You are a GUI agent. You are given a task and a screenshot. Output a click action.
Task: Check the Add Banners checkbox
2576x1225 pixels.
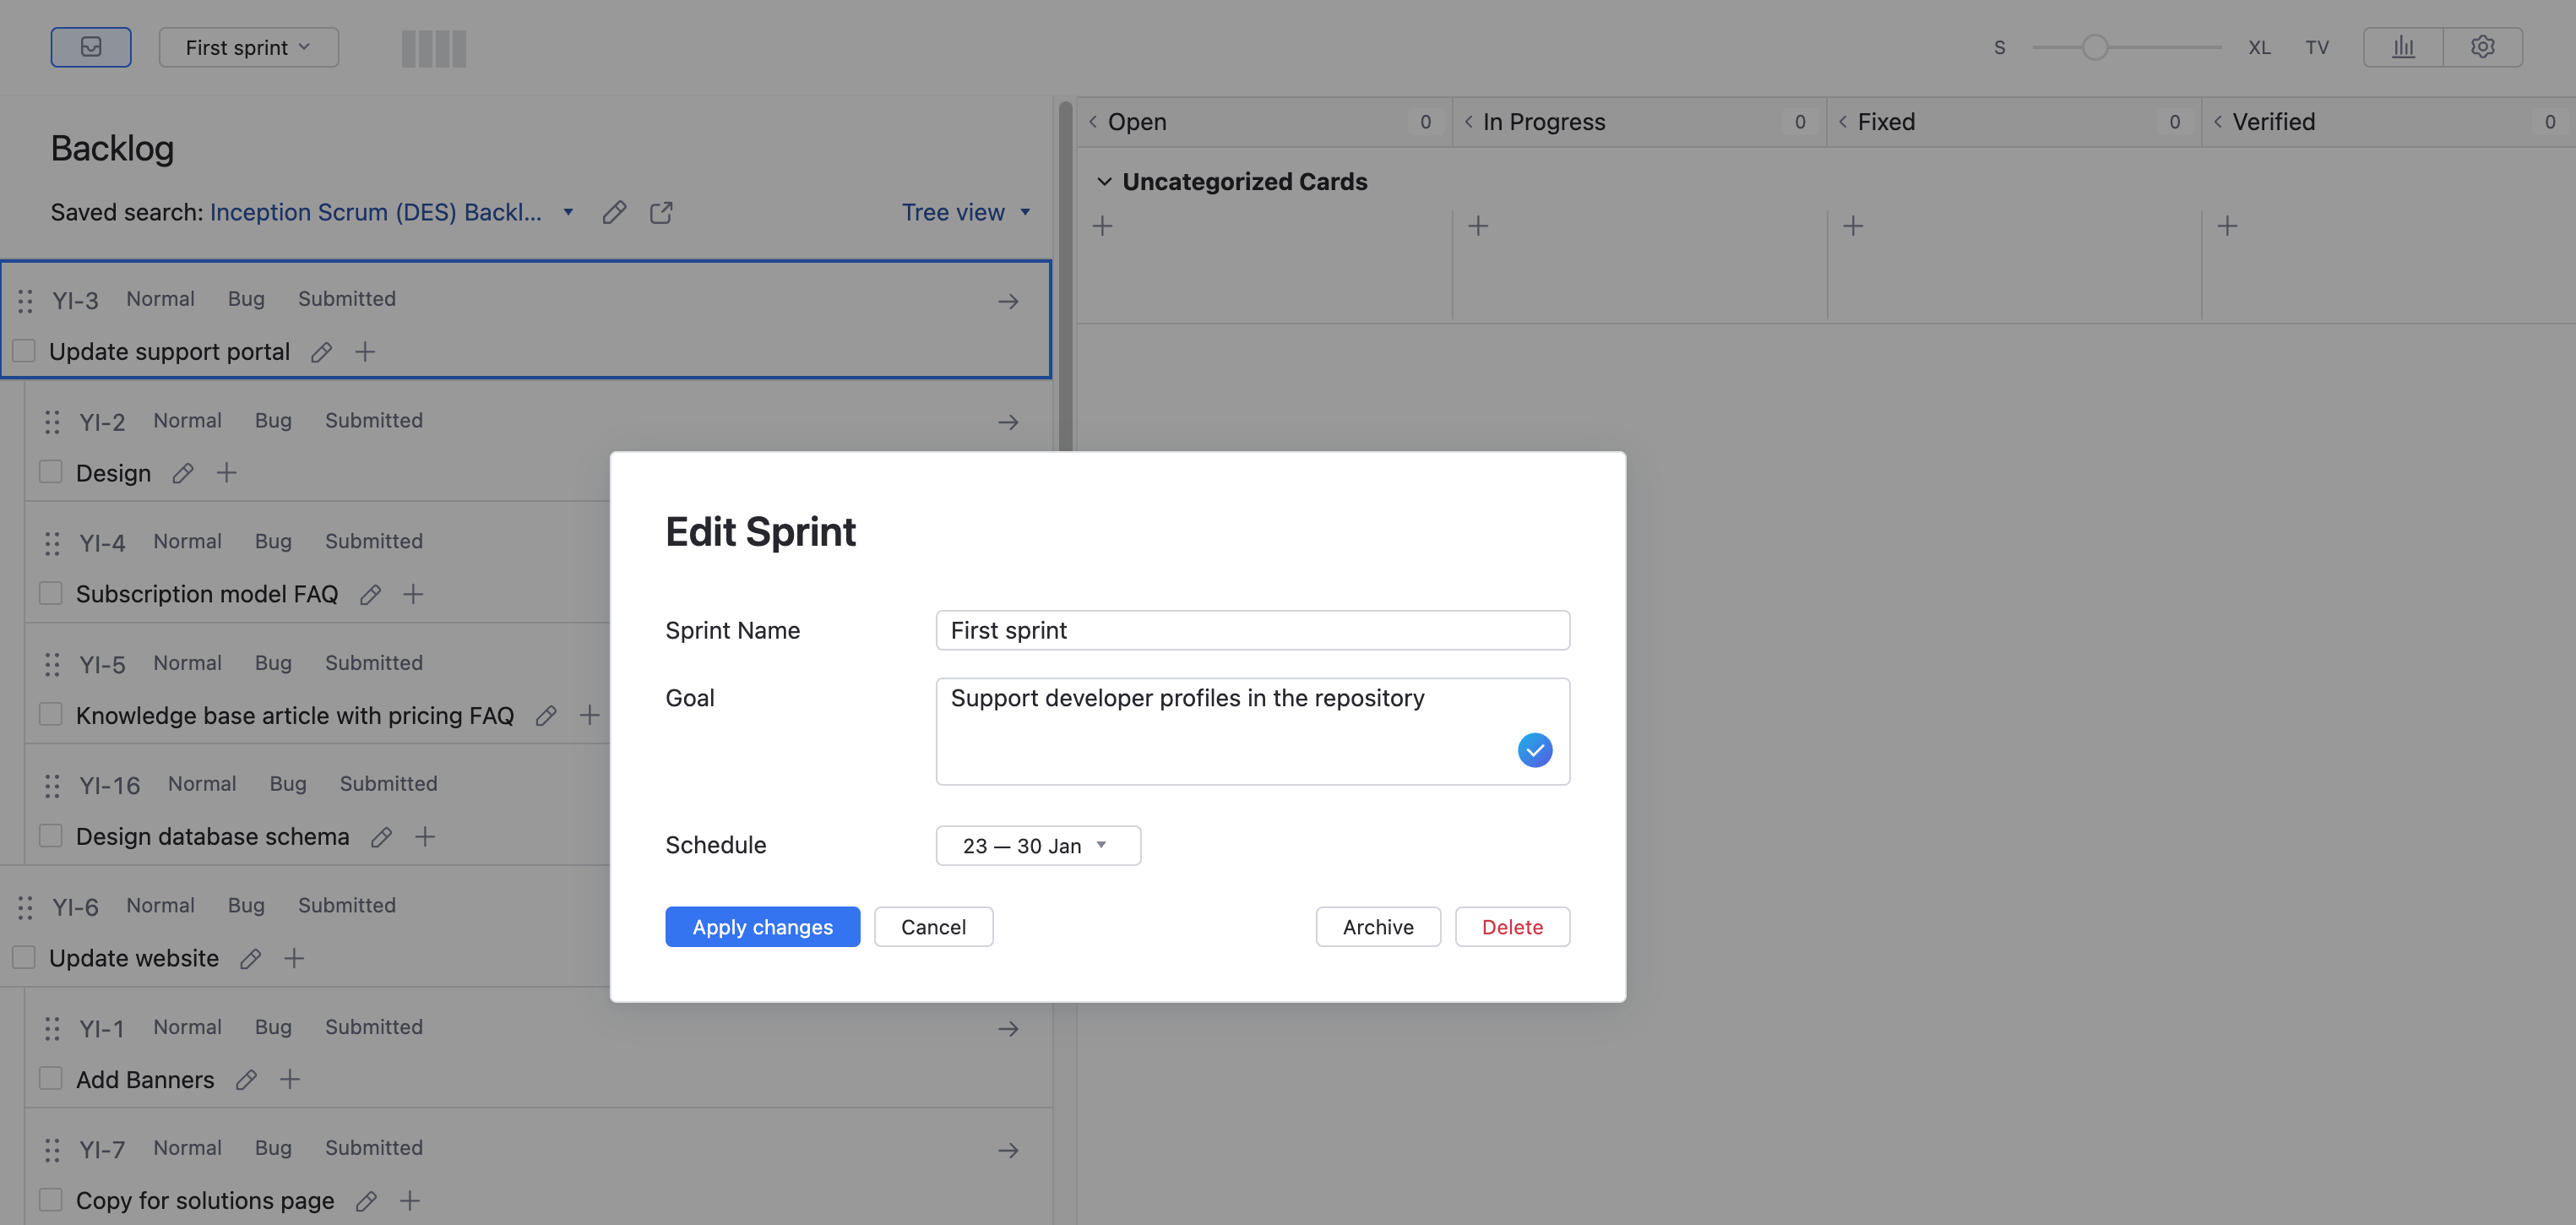pos(50,1078)
